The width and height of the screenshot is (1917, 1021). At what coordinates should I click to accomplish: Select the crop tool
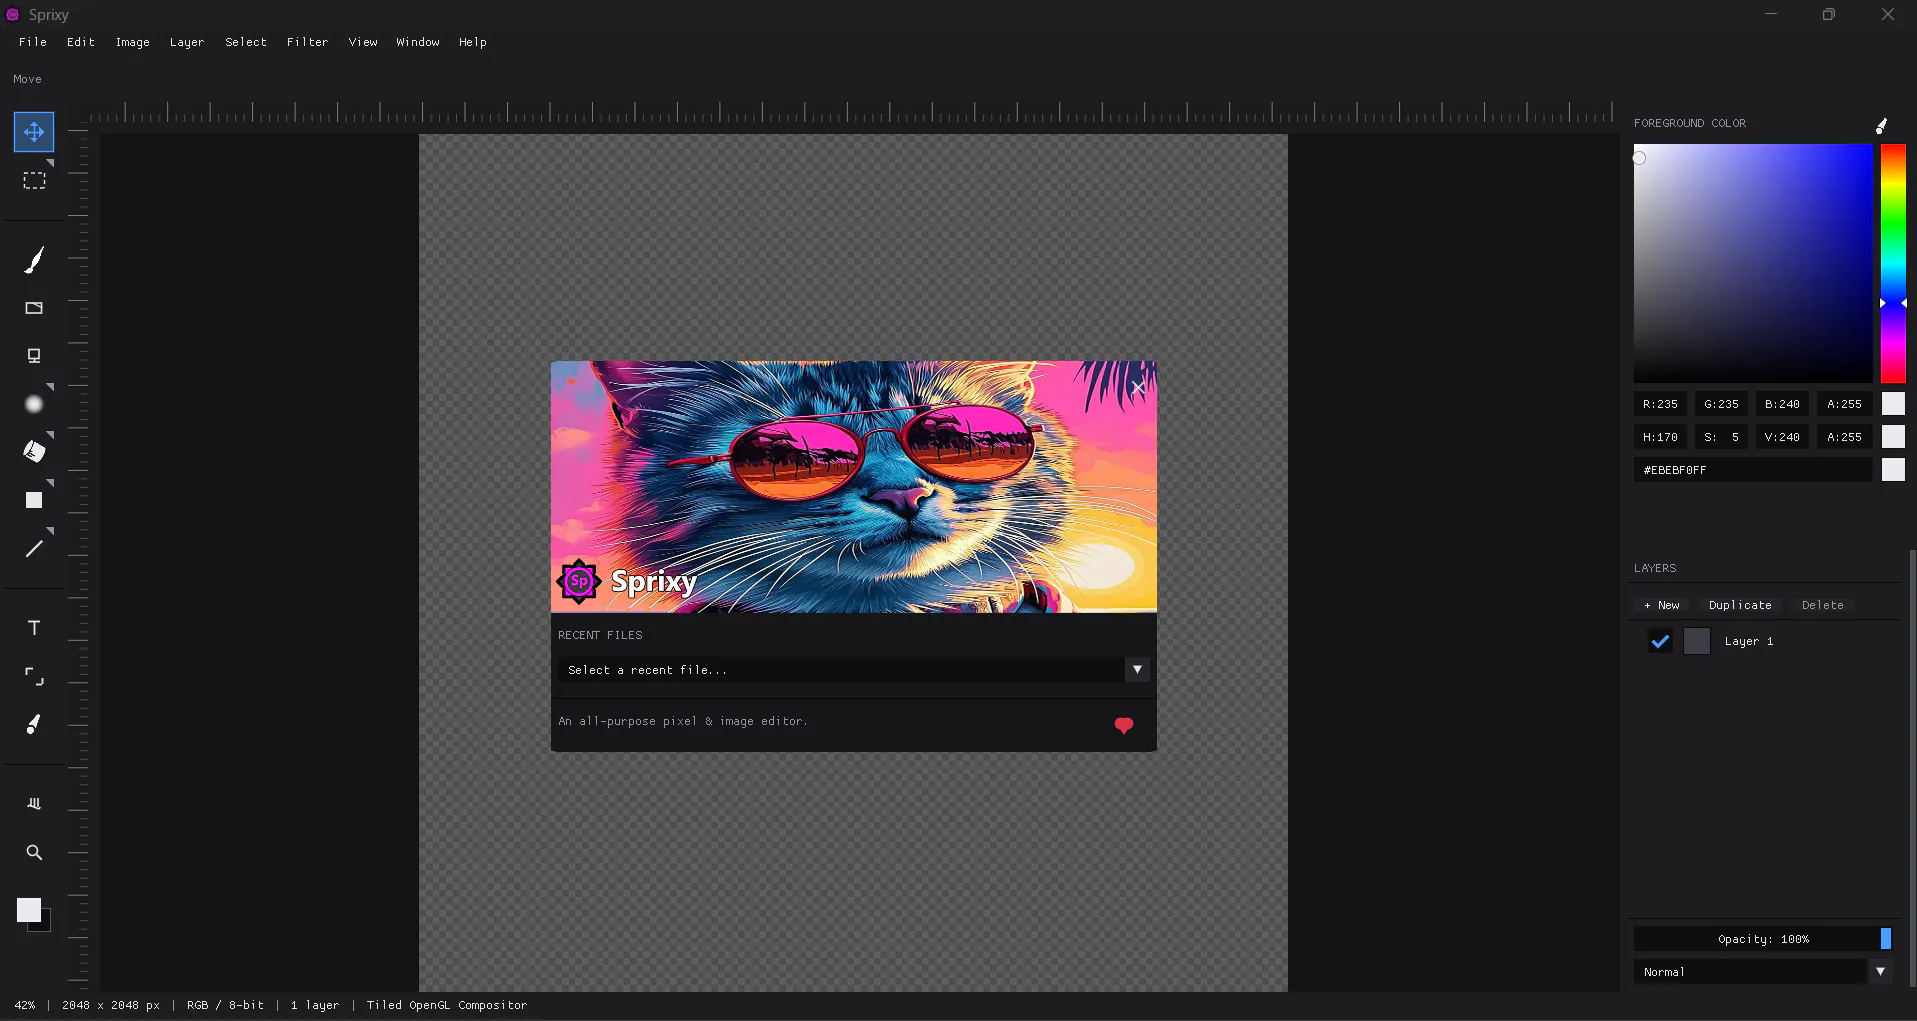[34, 677]
